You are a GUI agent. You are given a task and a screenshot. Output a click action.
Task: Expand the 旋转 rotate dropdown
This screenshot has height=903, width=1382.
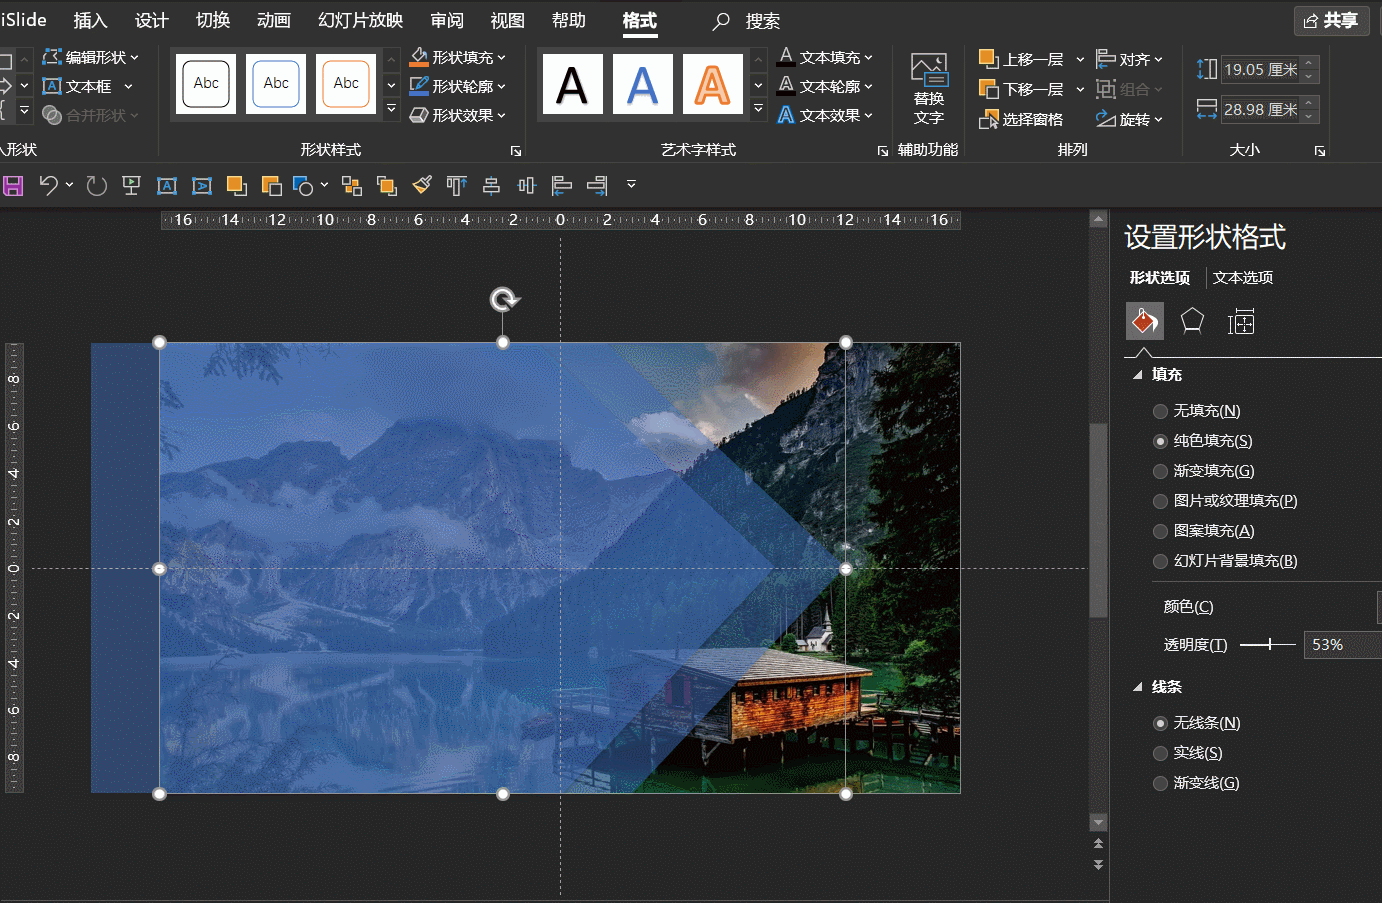tap(1130, 119)
